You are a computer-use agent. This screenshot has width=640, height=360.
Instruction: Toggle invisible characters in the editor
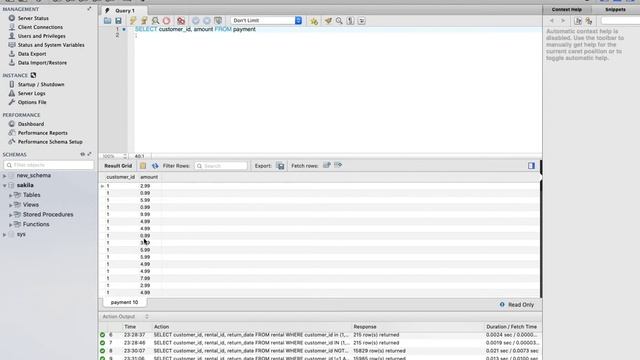pyautogui.click(x=350, y=20)
